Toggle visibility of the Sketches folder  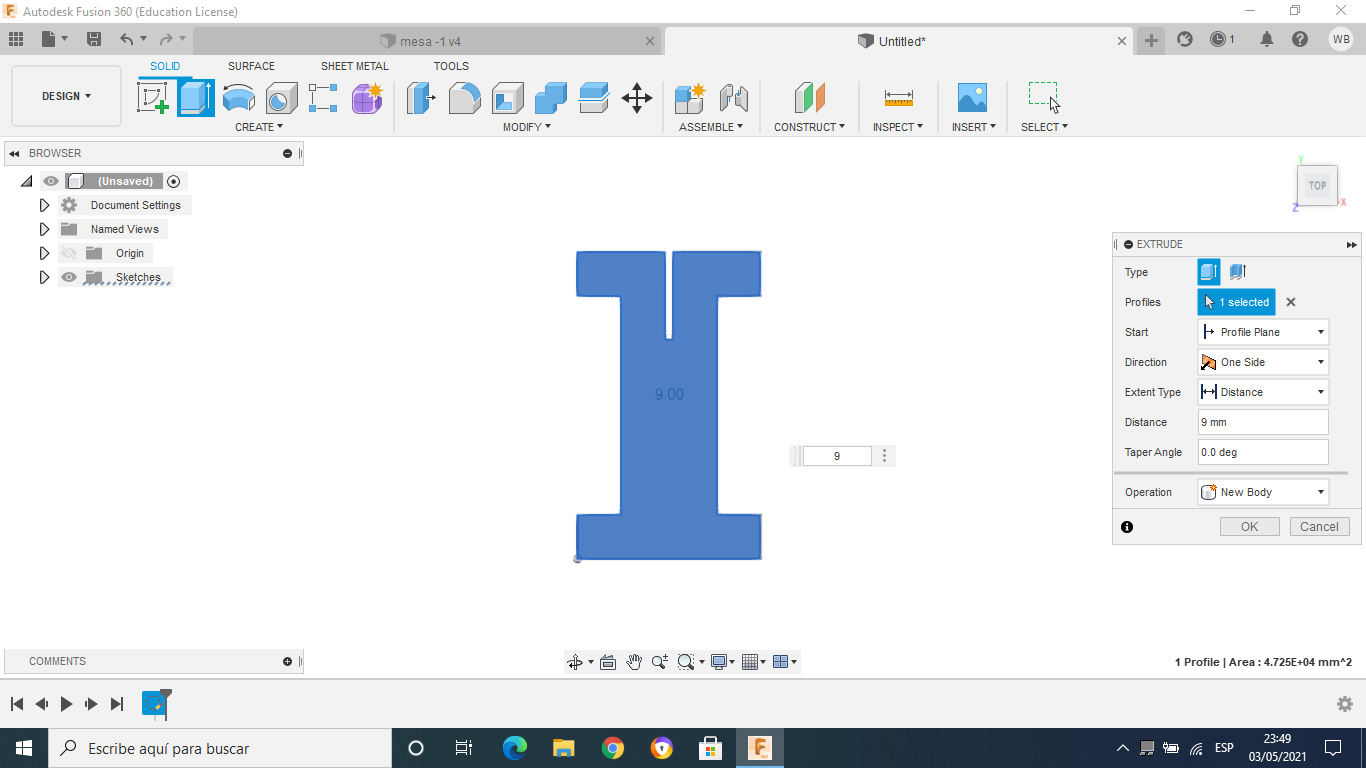(68, 277)
